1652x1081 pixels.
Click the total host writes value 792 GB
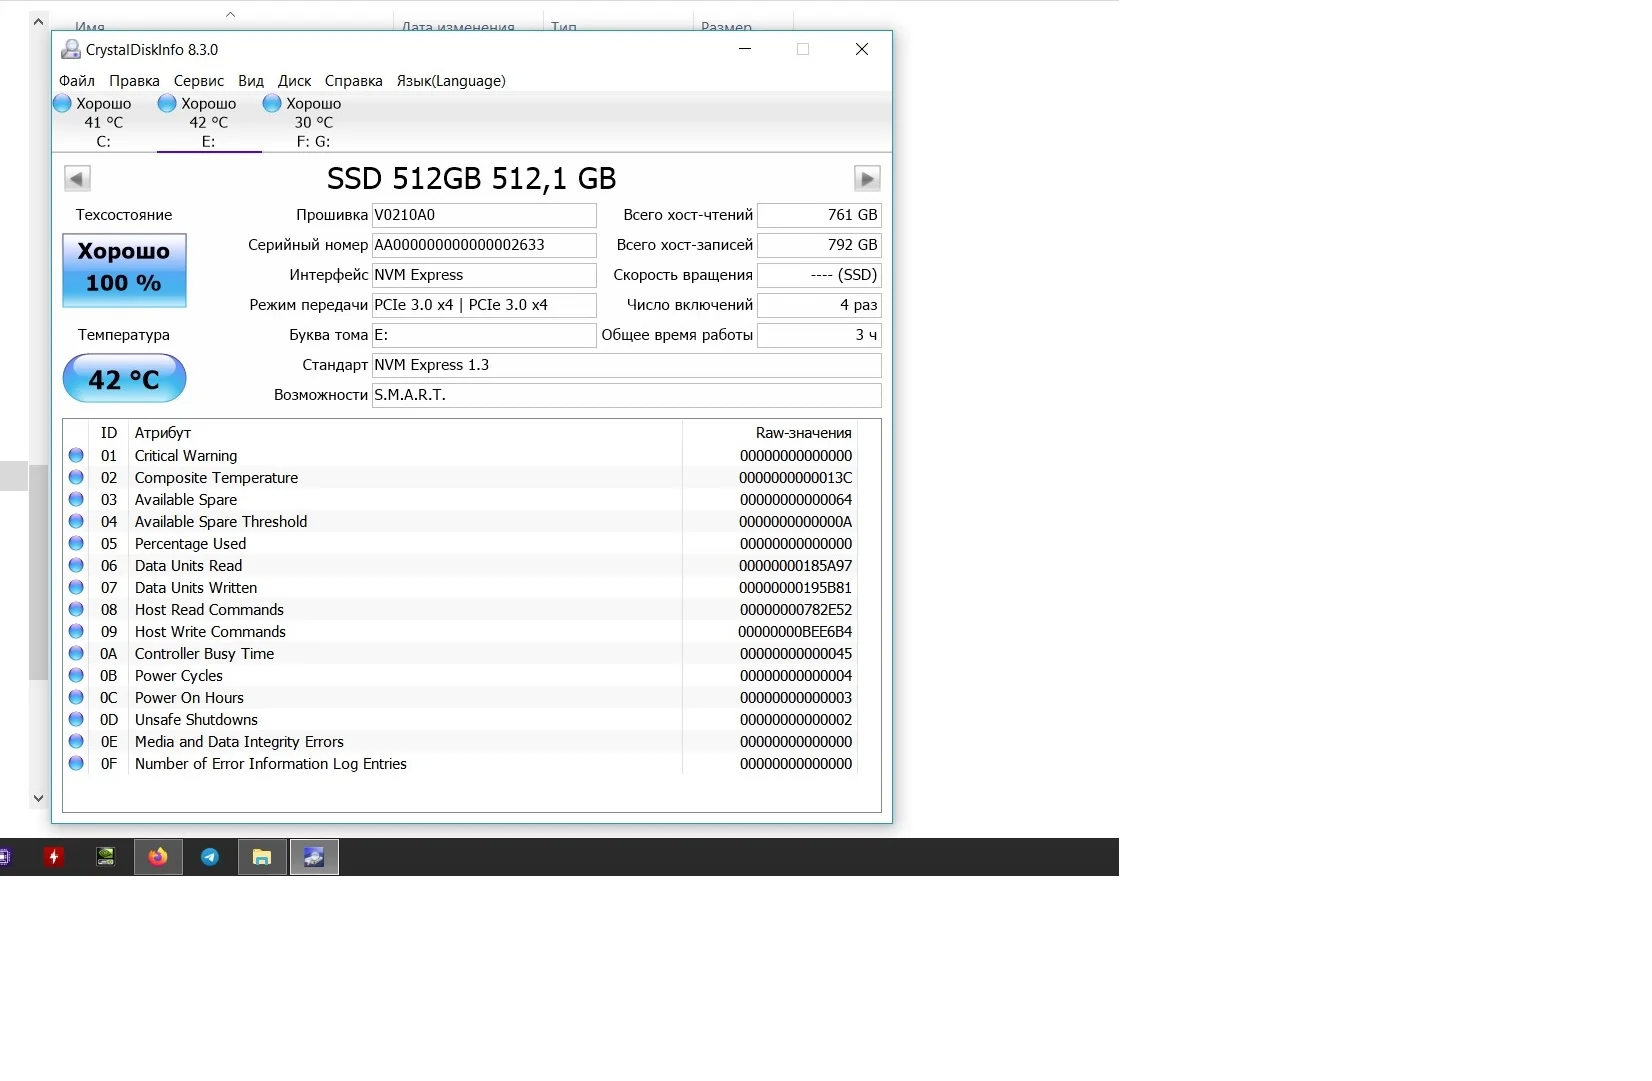point(819,245)
